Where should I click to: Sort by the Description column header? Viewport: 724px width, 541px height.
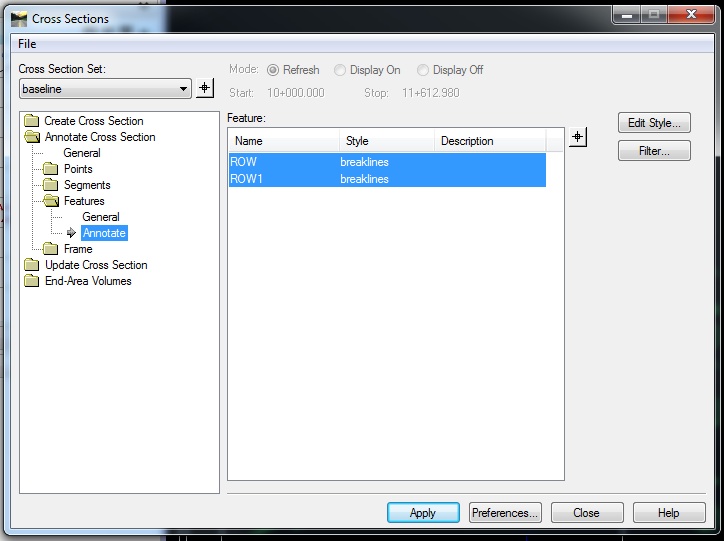point(490,141)
